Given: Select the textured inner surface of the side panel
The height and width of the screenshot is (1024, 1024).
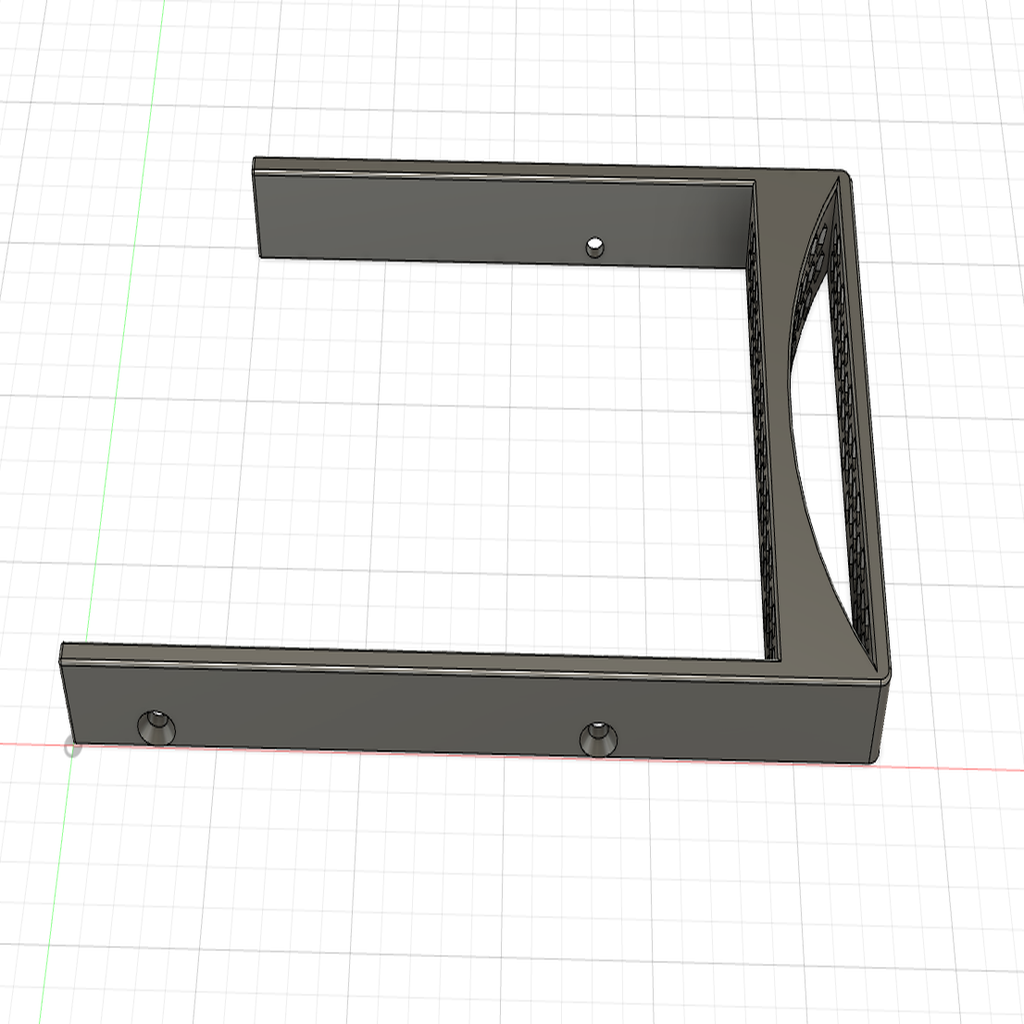Looking at the screenshot, I should (x=850, y=450).
